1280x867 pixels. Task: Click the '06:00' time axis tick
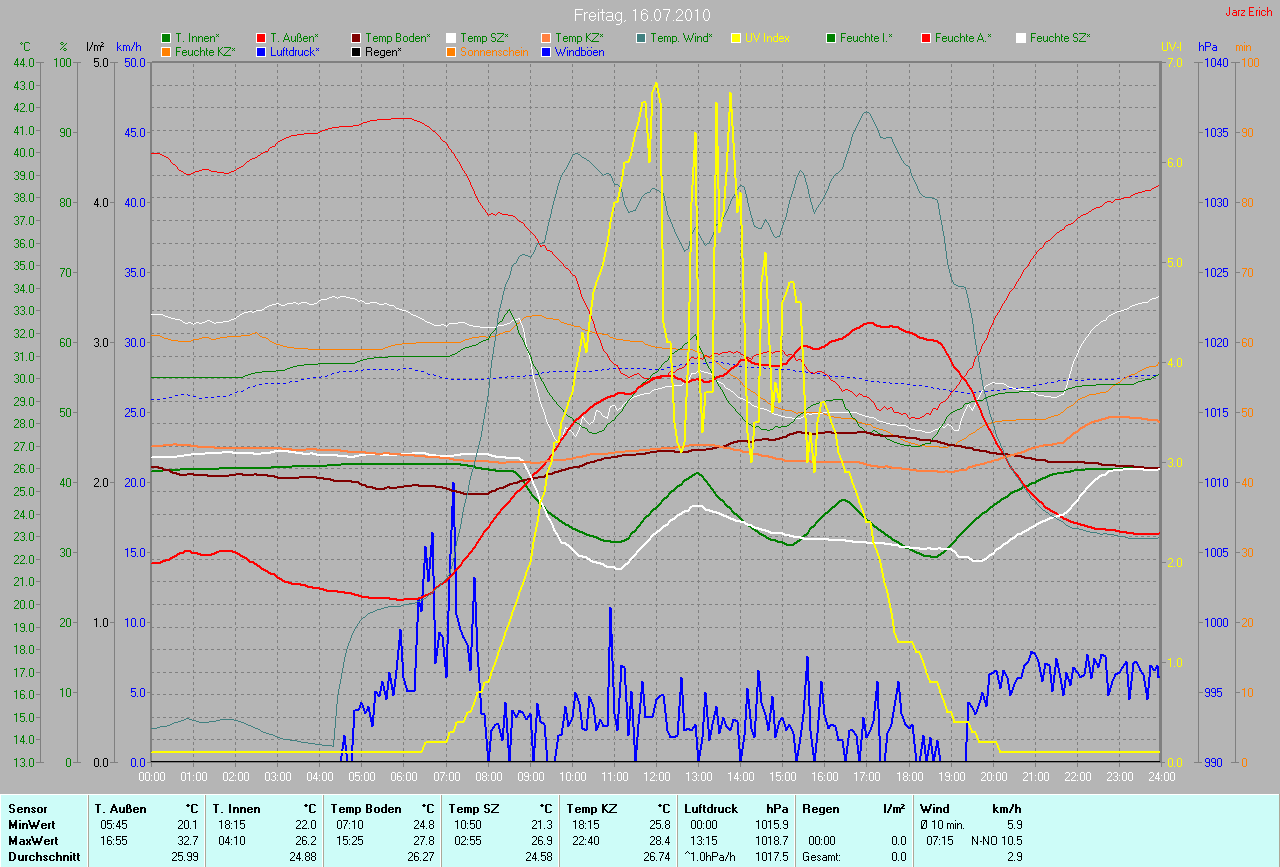click(404, 776)
